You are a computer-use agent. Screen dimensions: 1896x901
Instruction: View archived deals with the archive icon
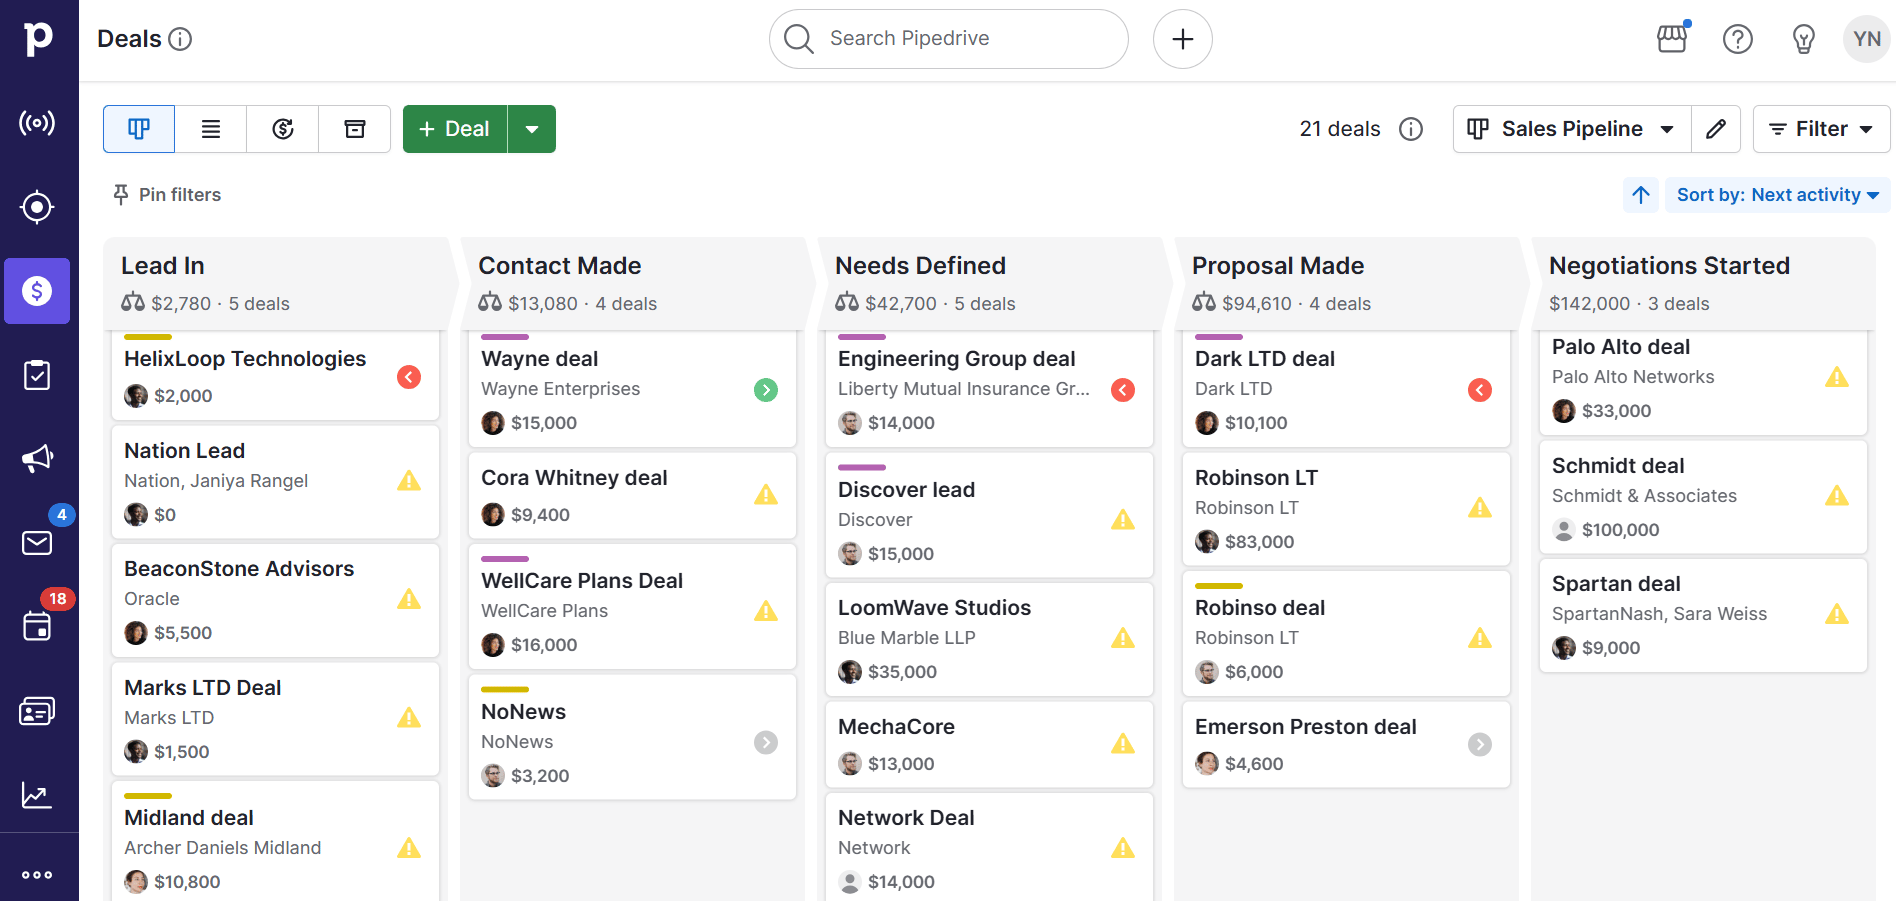click(354, 128)
